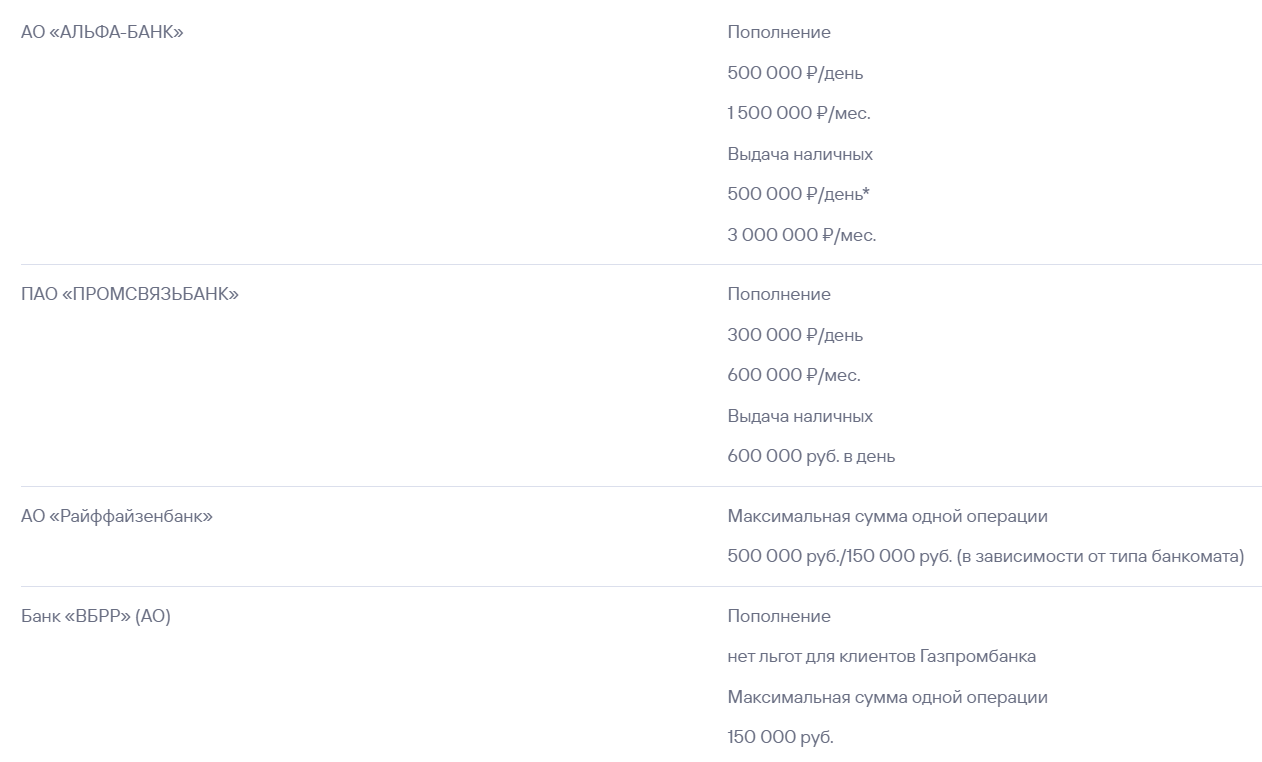Click Promsvyazbank's Пополнение heading
This screenshot has width=1262, height=762.
tap(779, 294)
